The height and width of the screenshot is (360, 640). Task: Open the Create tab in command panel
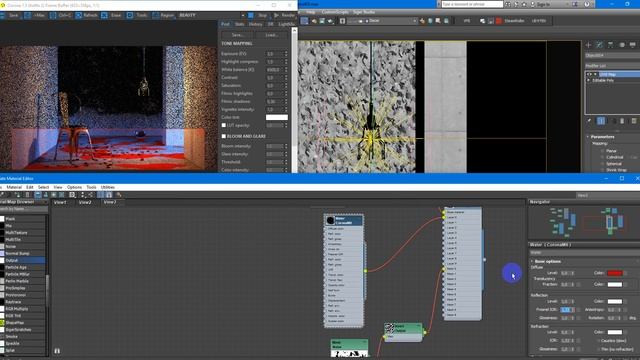click(588, 44)
